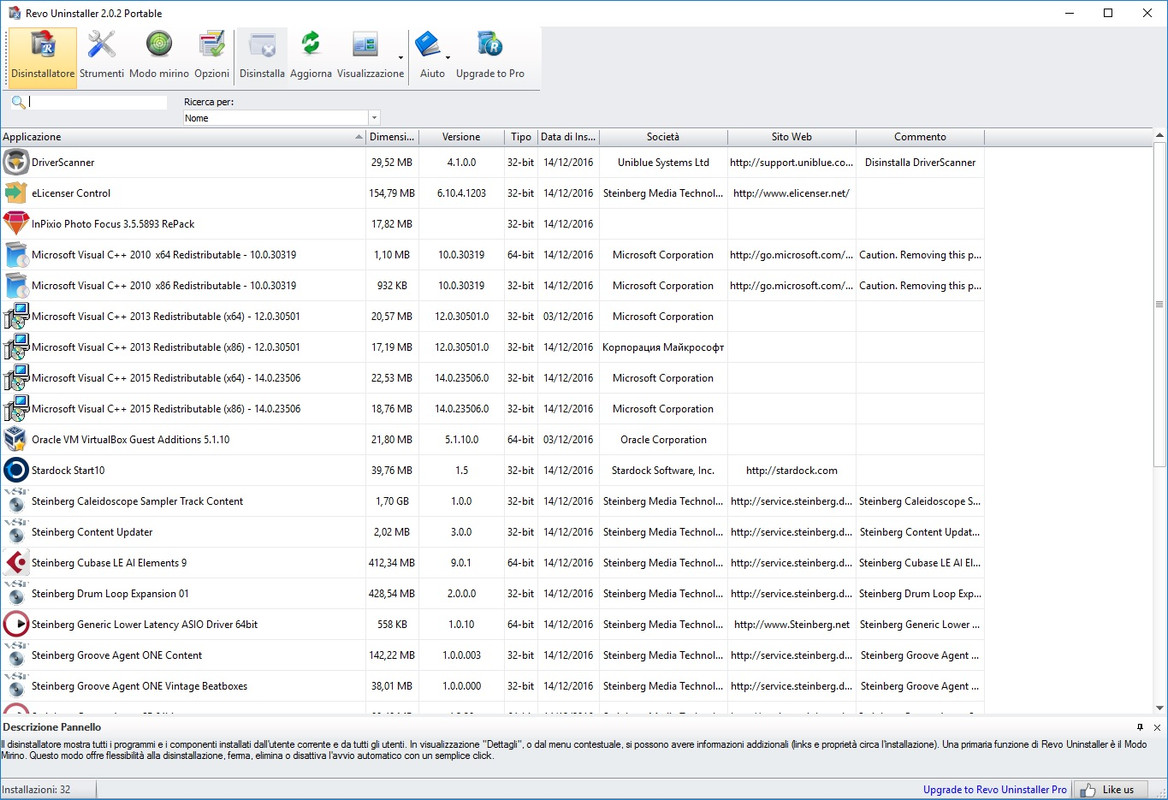Select the eLicenser Control icon
Screen dimensions: 1168x800
pyautogui.click(x=16, y=193)
